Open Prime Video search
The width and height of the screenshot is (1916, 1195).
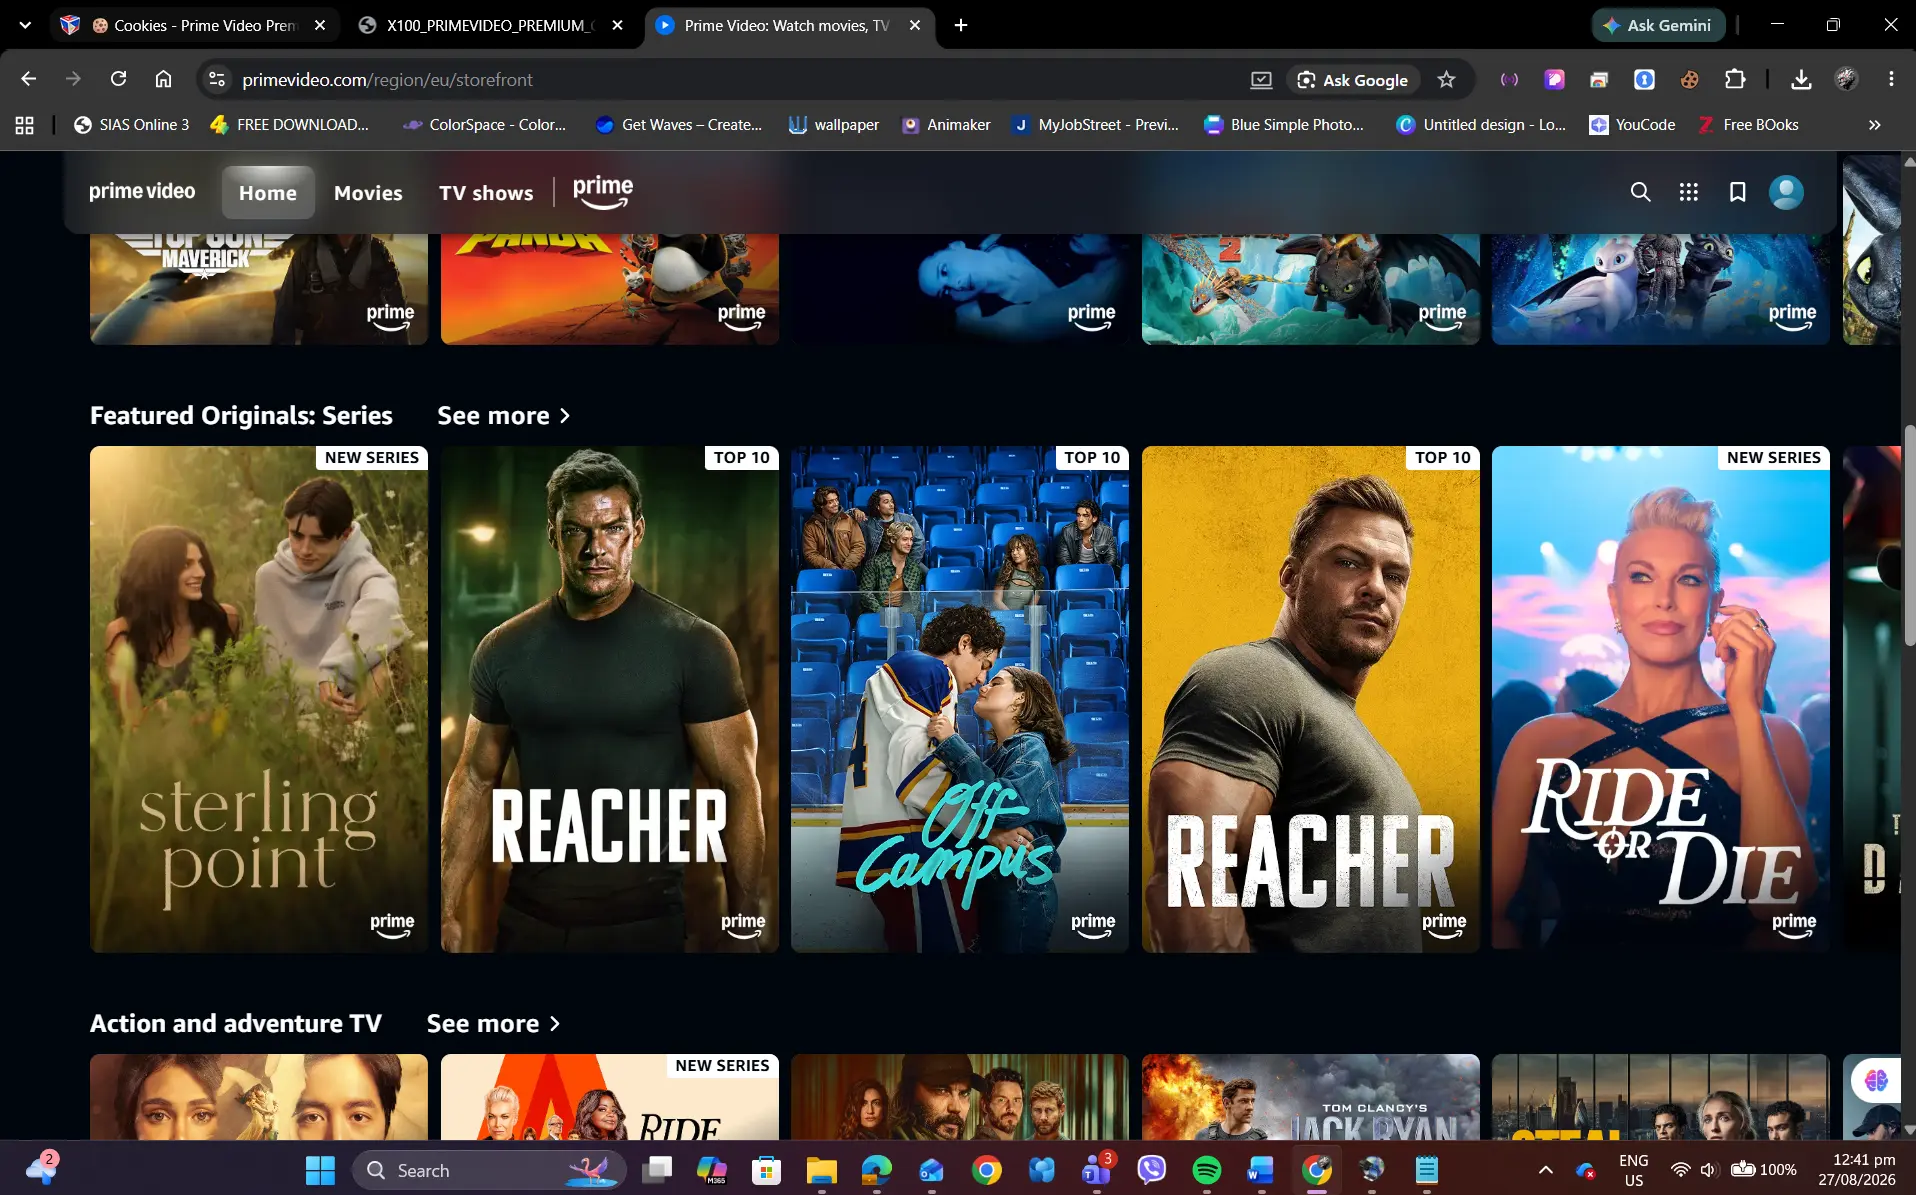[1640, 192]
